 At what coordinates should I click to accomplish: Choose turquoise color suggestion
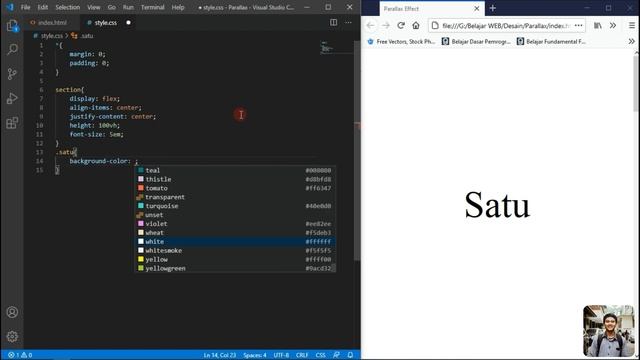(x=235, y=206)
